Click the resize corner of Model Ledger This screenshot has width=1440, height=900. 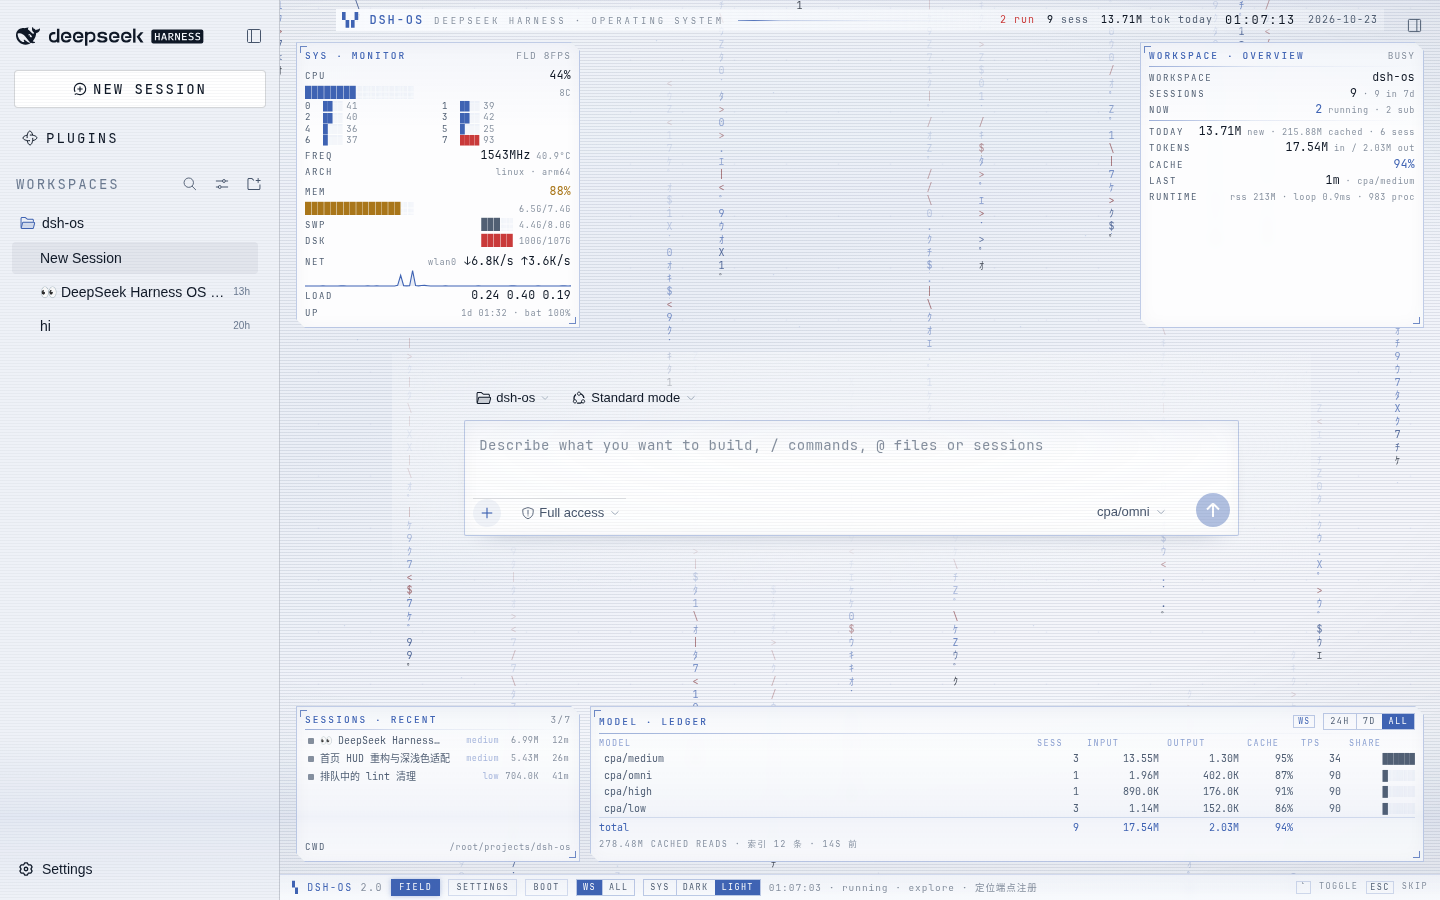[x=1416, y=854]
